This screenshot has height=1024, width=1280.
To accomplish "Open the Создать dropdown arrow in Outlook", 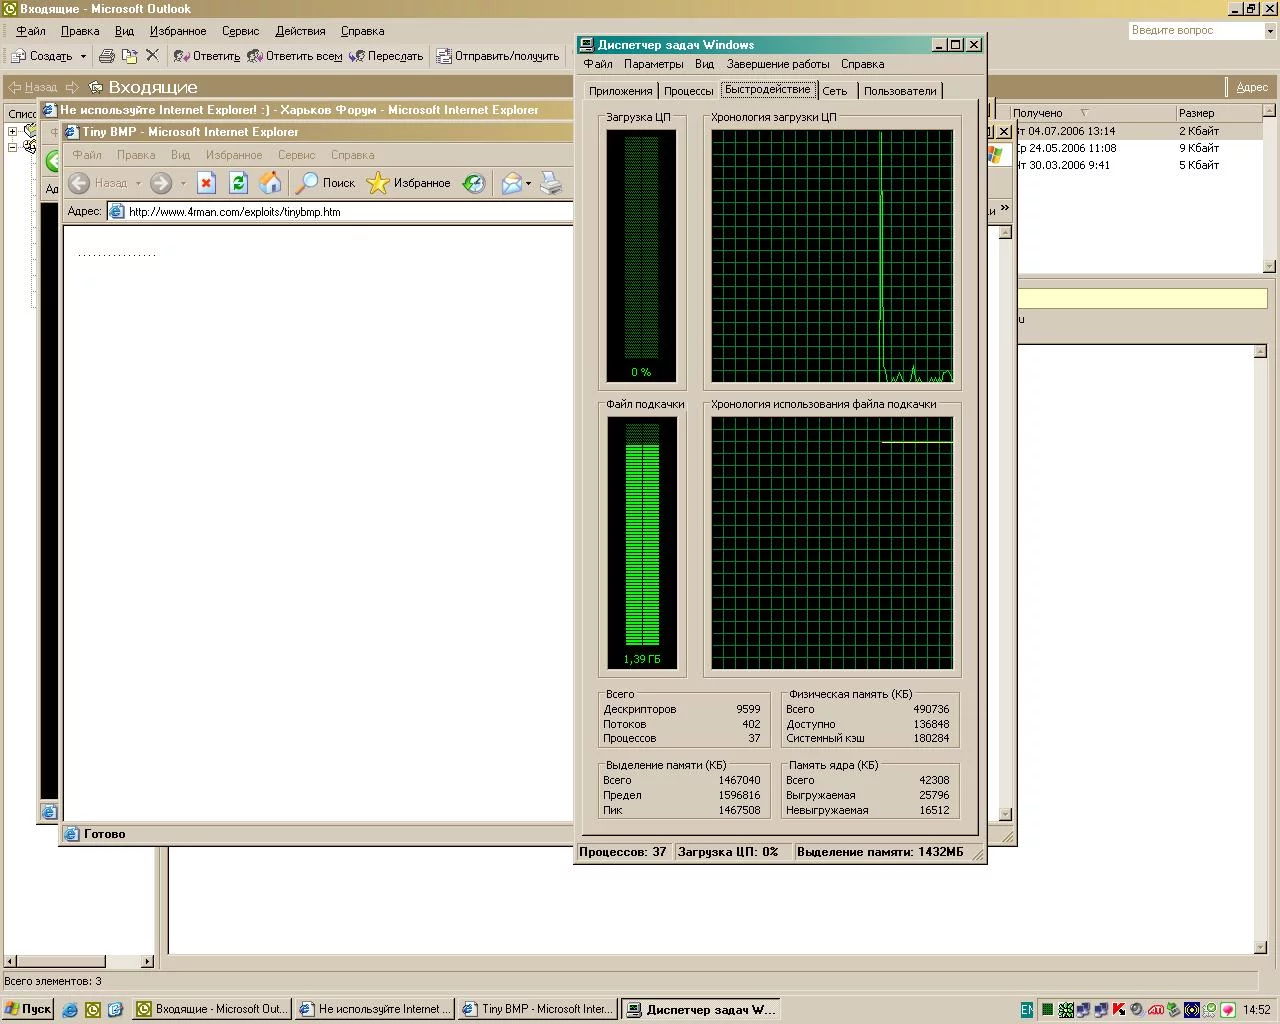I will pyautogui.click(x=83, y=56).
